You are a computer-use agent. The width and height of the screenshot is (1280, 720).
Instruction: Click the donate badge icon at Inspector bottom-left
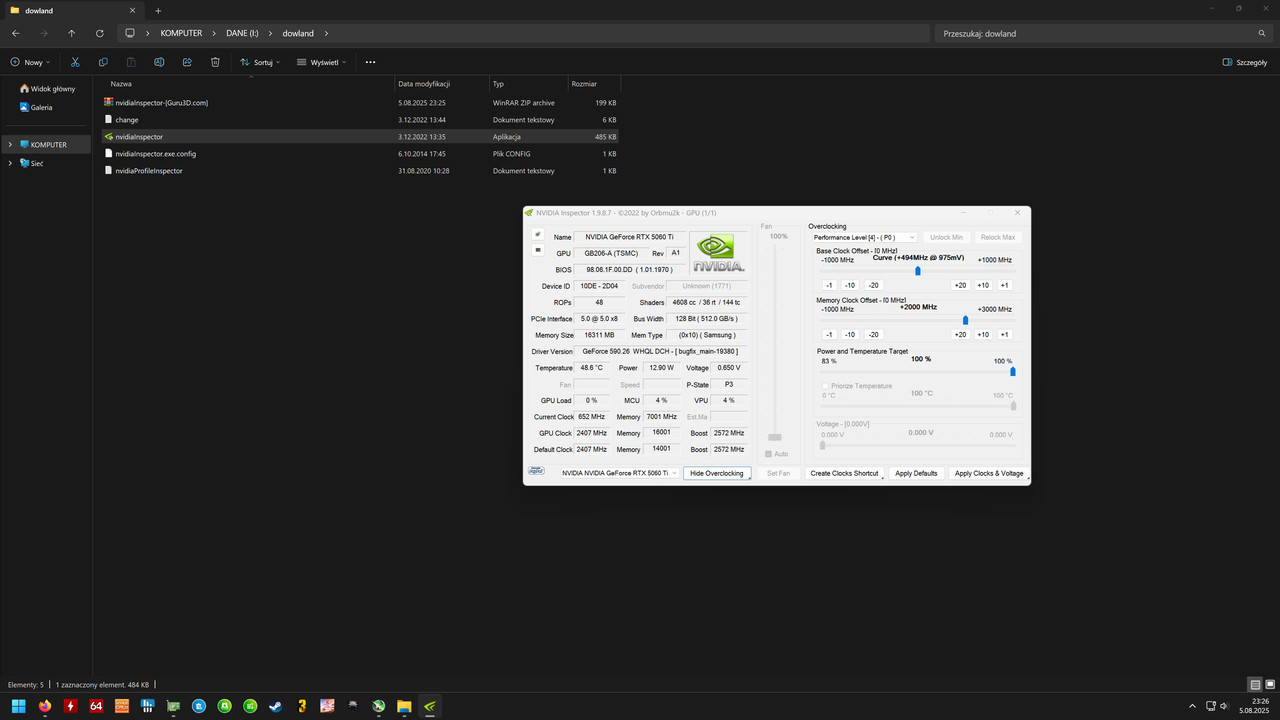537,472
